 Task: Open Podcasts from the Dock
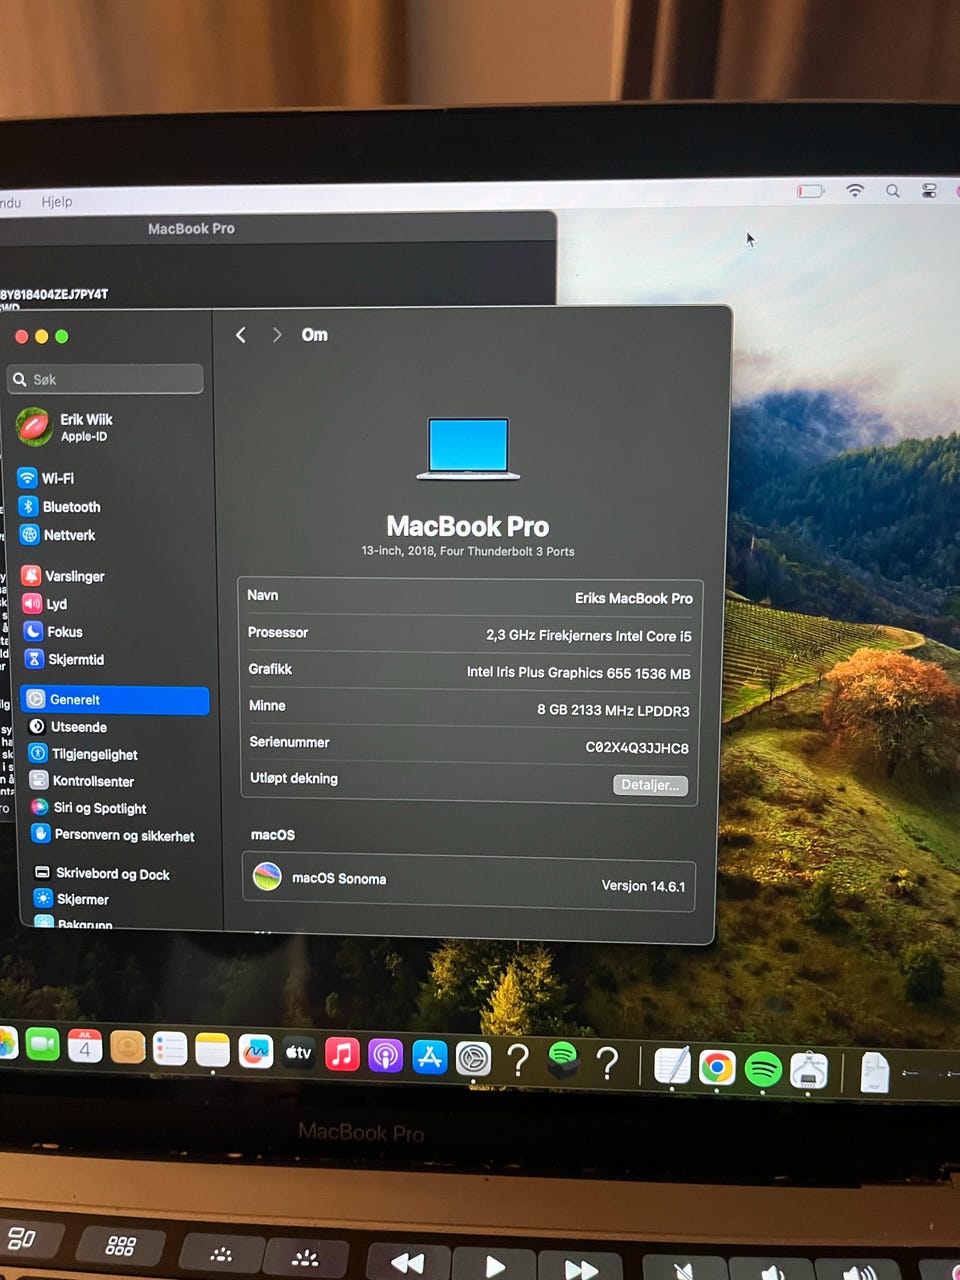(386, 1056)
